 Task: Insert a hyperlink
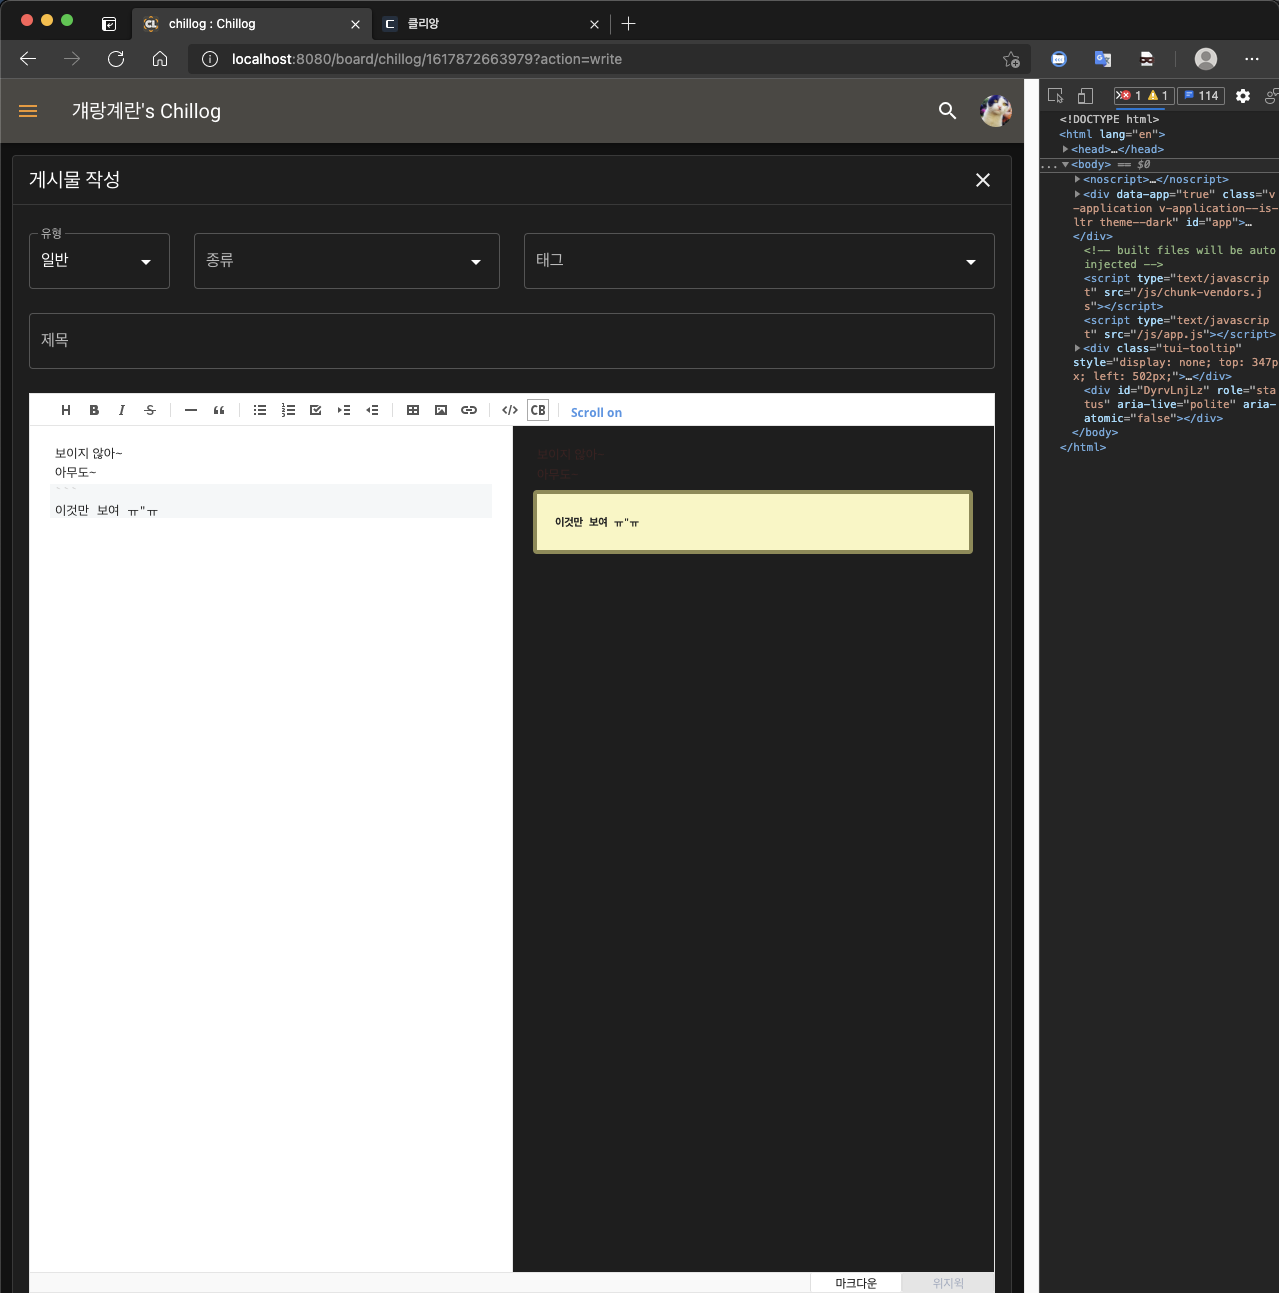[x=469, y=410]
